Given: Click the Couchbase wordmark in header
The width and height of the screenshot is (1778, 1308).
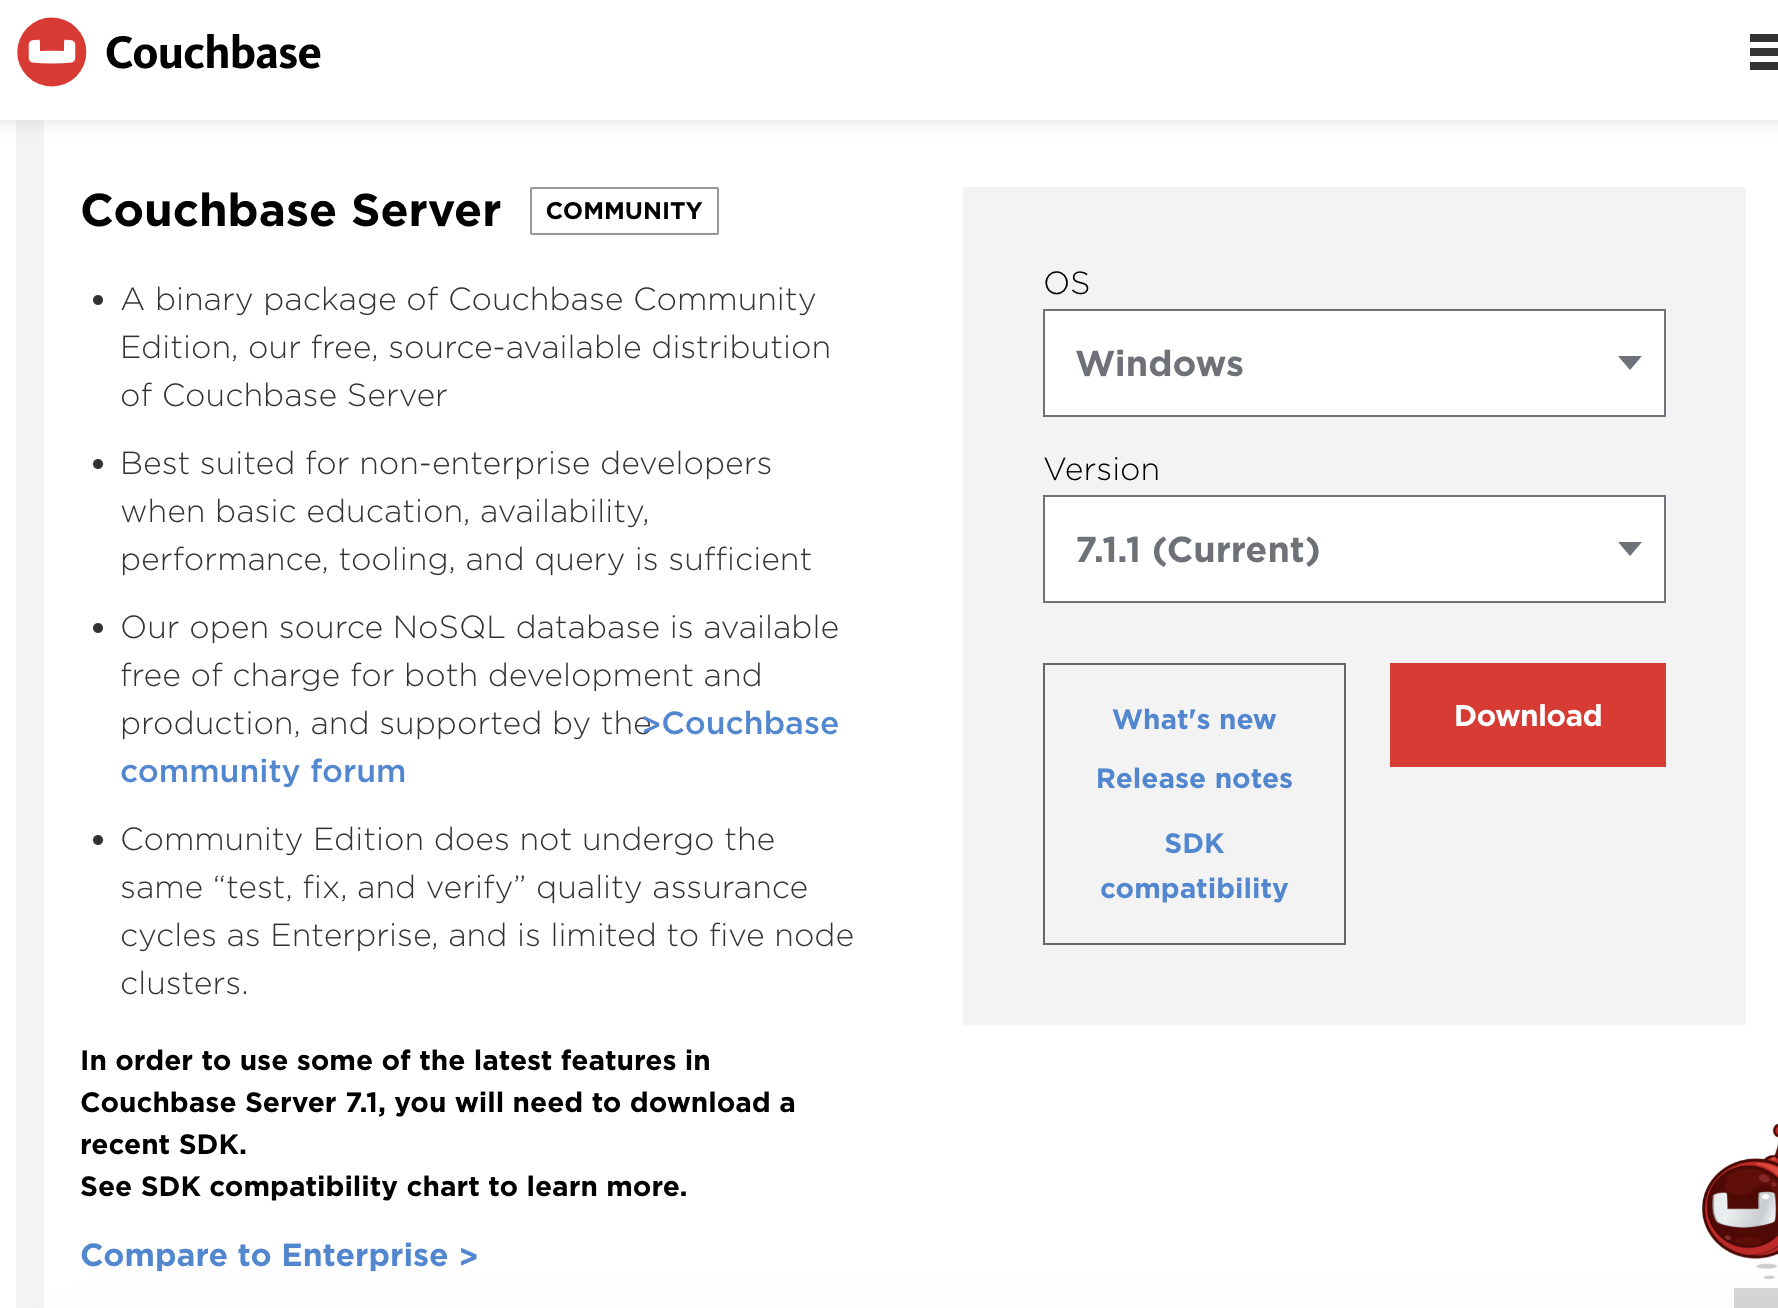Looking at the screenshot, I should pos(213,53).
